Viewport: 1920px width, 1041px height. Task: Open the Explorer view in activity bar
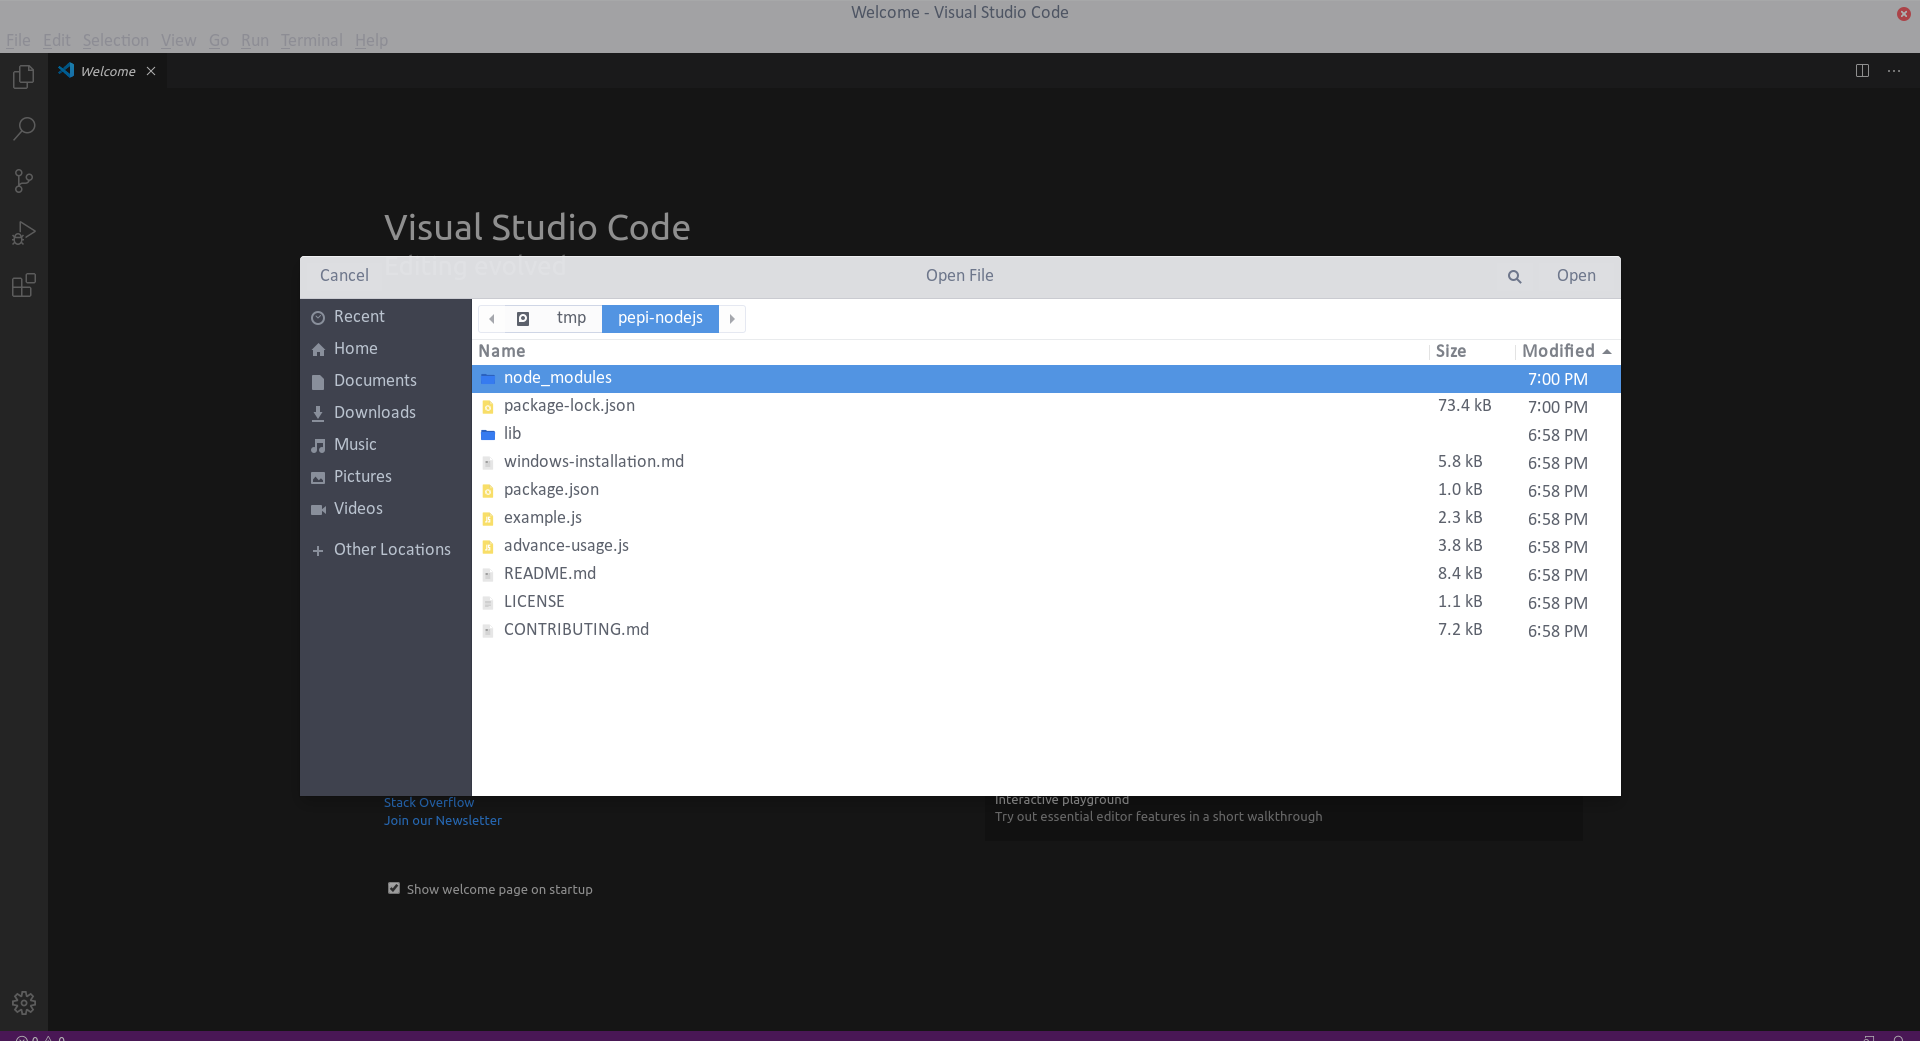[x=24, y=77]
